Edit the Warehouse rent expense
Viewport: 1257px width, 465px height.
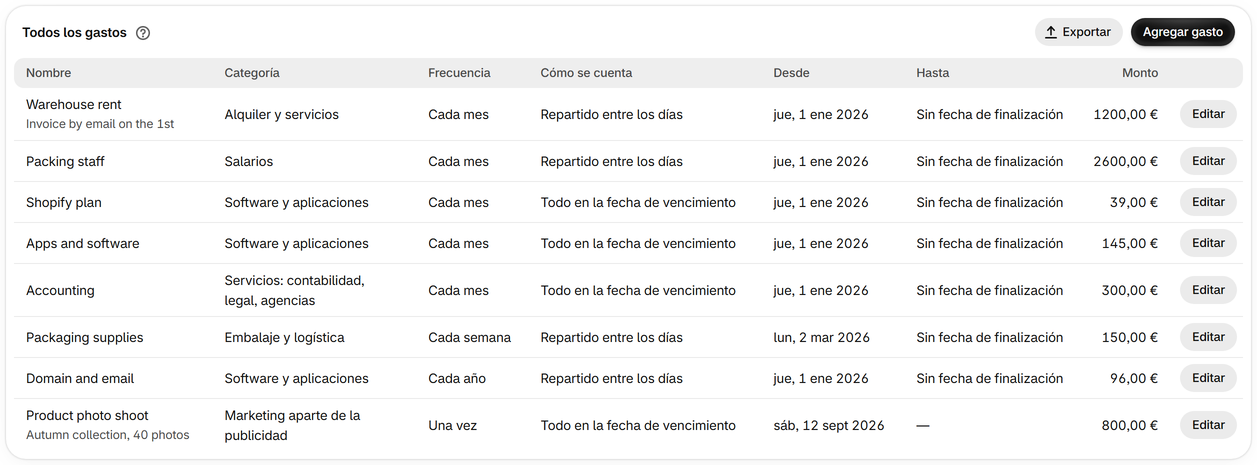click(1208, 114)
